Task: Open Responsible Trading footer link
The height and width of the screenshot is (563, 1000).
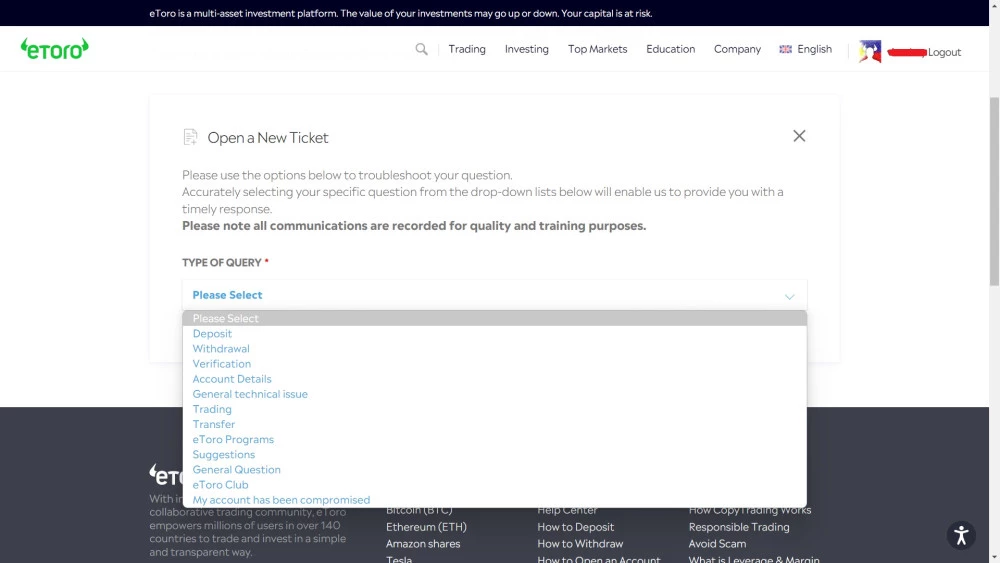Action: coord(739,527)
